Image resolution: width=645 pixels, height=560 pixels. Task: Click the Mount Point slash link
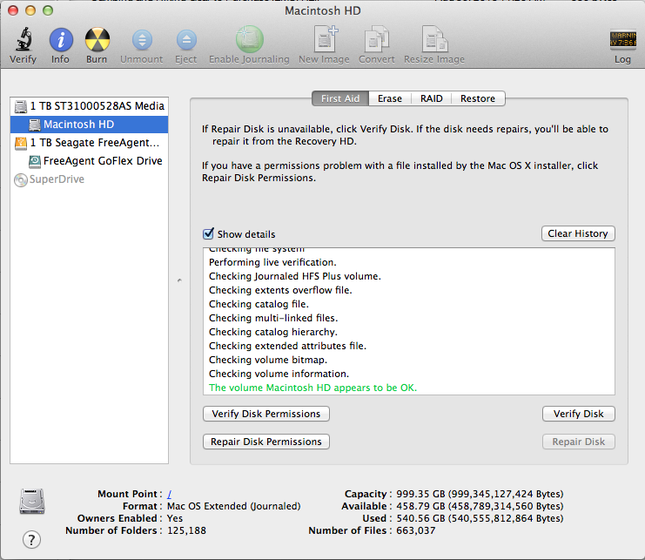[x=169, y=494]
